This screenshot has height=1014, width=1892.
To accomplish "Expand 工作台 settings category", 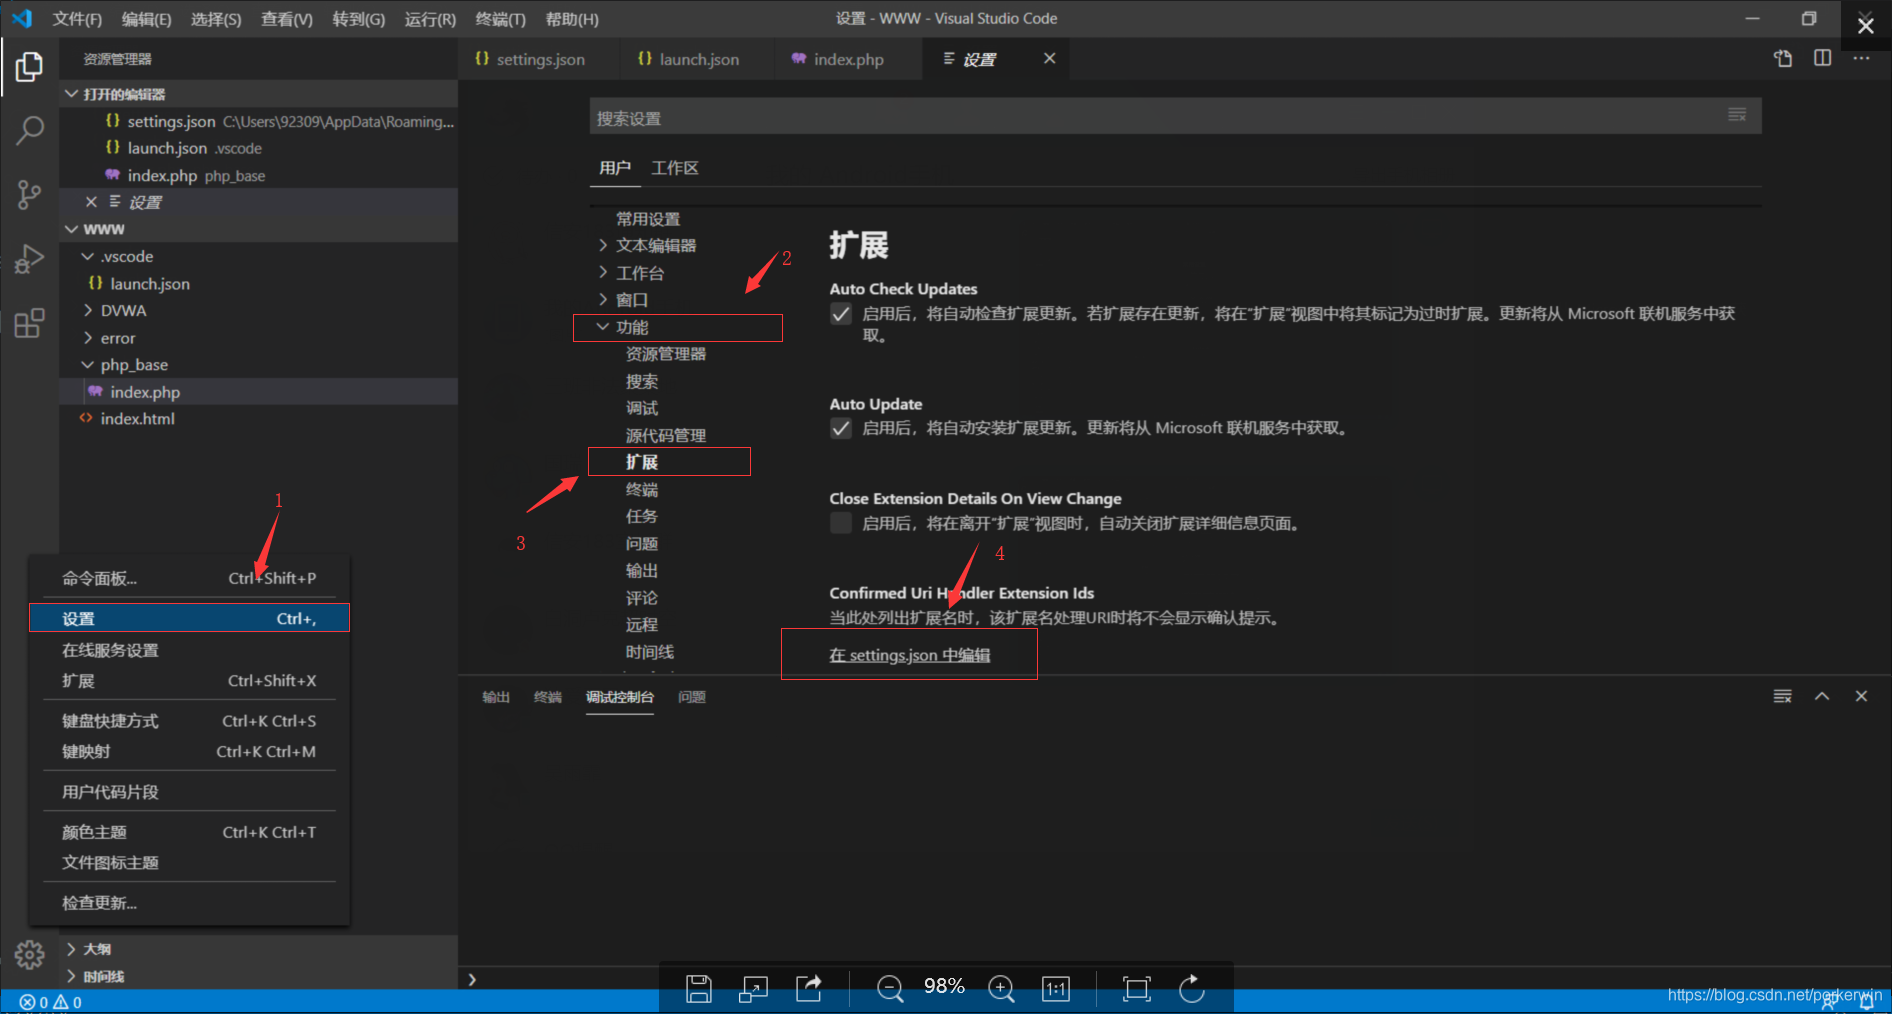I will [603, 272].
